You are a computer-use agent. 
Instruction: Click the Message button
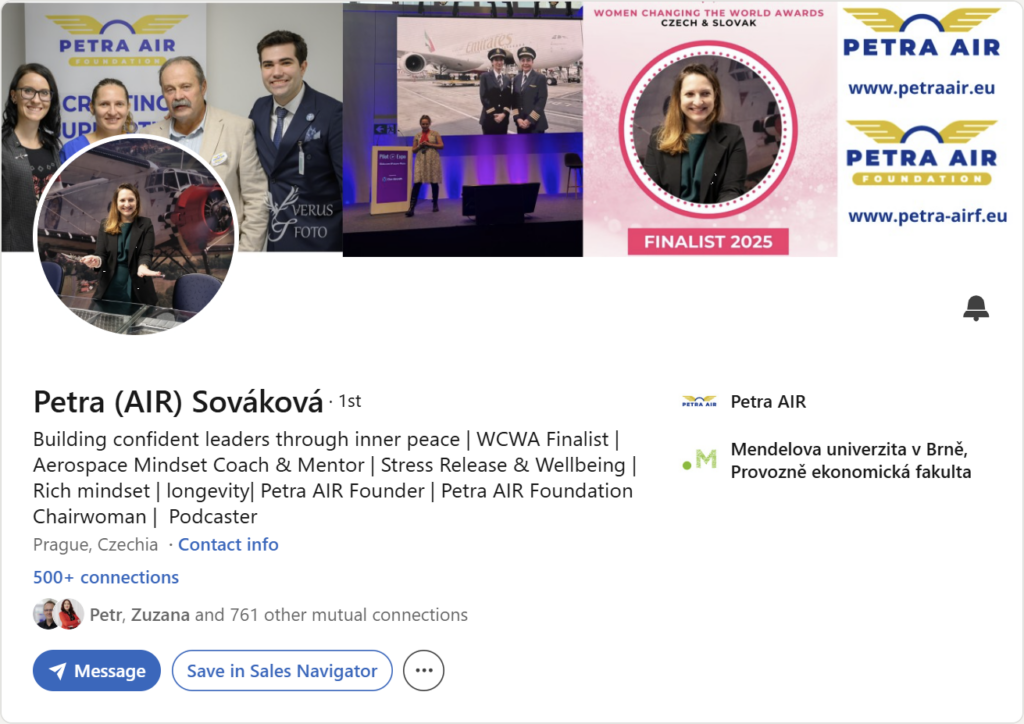(97, 670)
